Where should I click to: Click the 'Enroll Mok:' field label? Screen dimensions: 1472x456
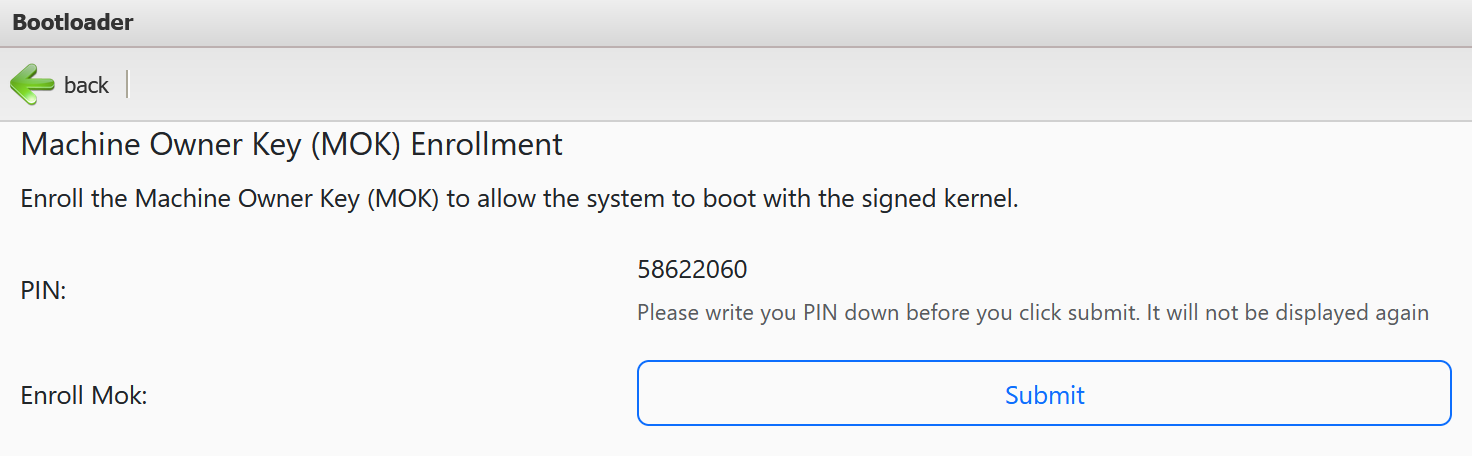point(84,396)
